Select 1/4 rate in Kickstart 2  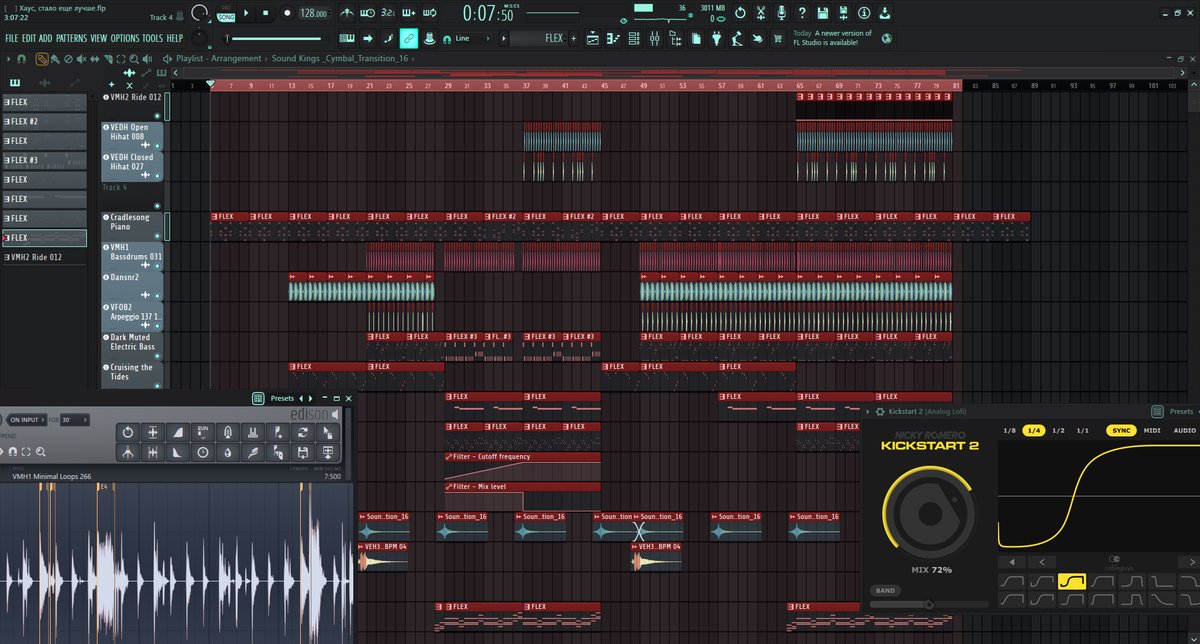tap(1033, 430)
